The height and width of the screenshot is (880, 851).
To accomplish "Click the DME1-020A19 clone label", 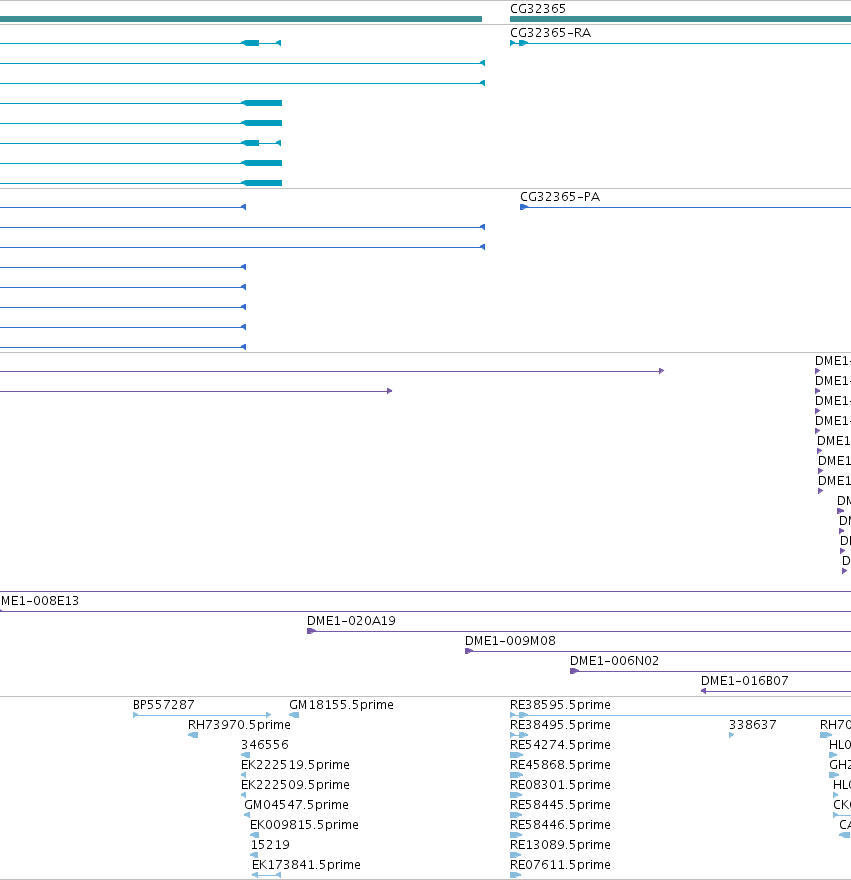I will click(351, 621).
